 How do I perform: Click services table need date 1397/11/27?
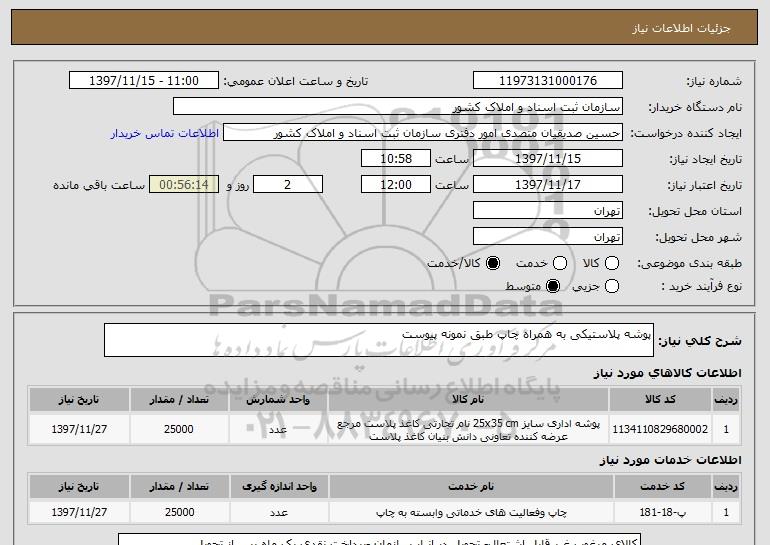[x=79, y=513]
